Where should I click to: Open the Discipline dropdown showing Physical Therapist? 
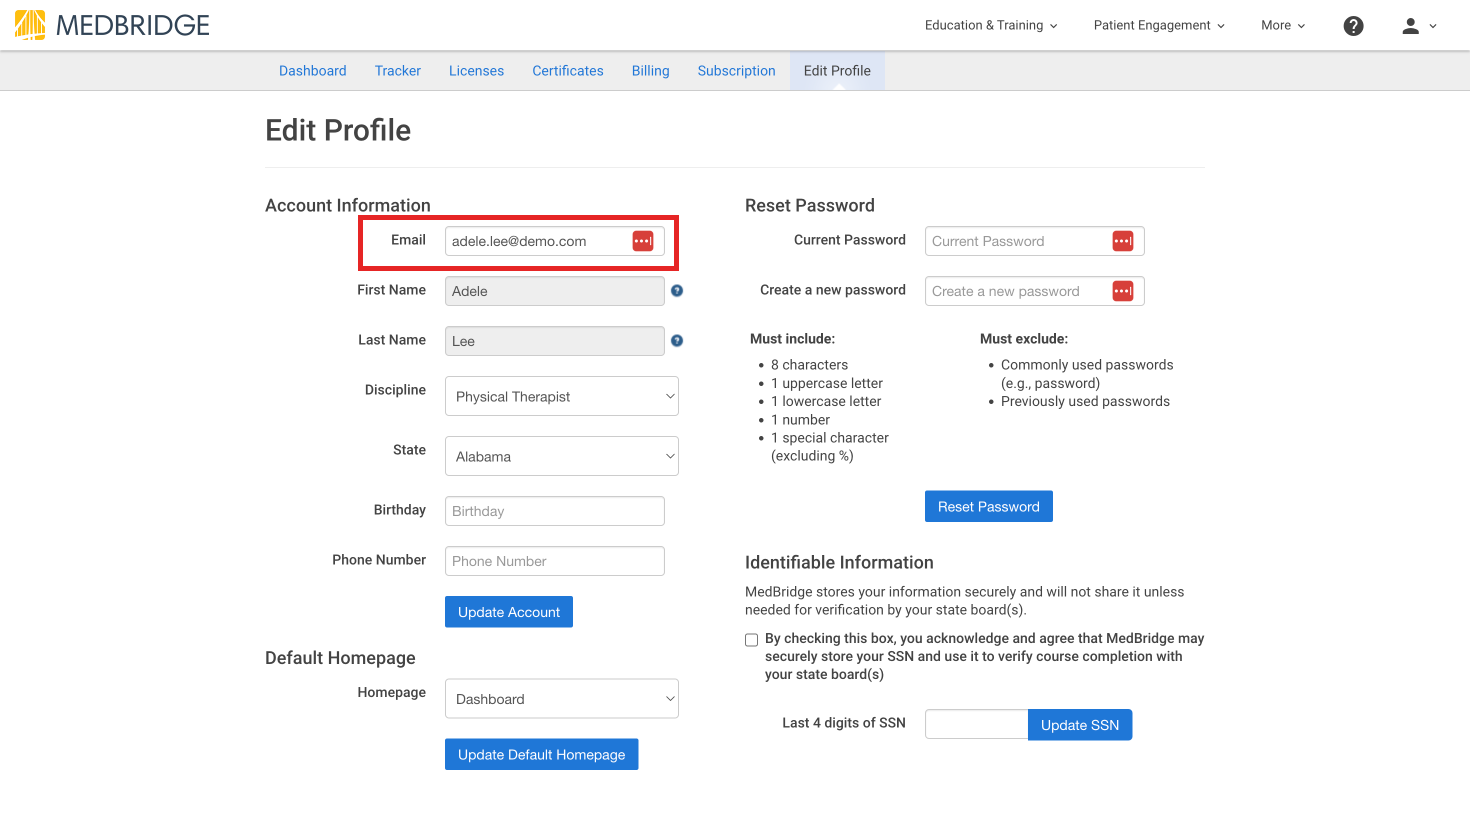tap(562, 396)
